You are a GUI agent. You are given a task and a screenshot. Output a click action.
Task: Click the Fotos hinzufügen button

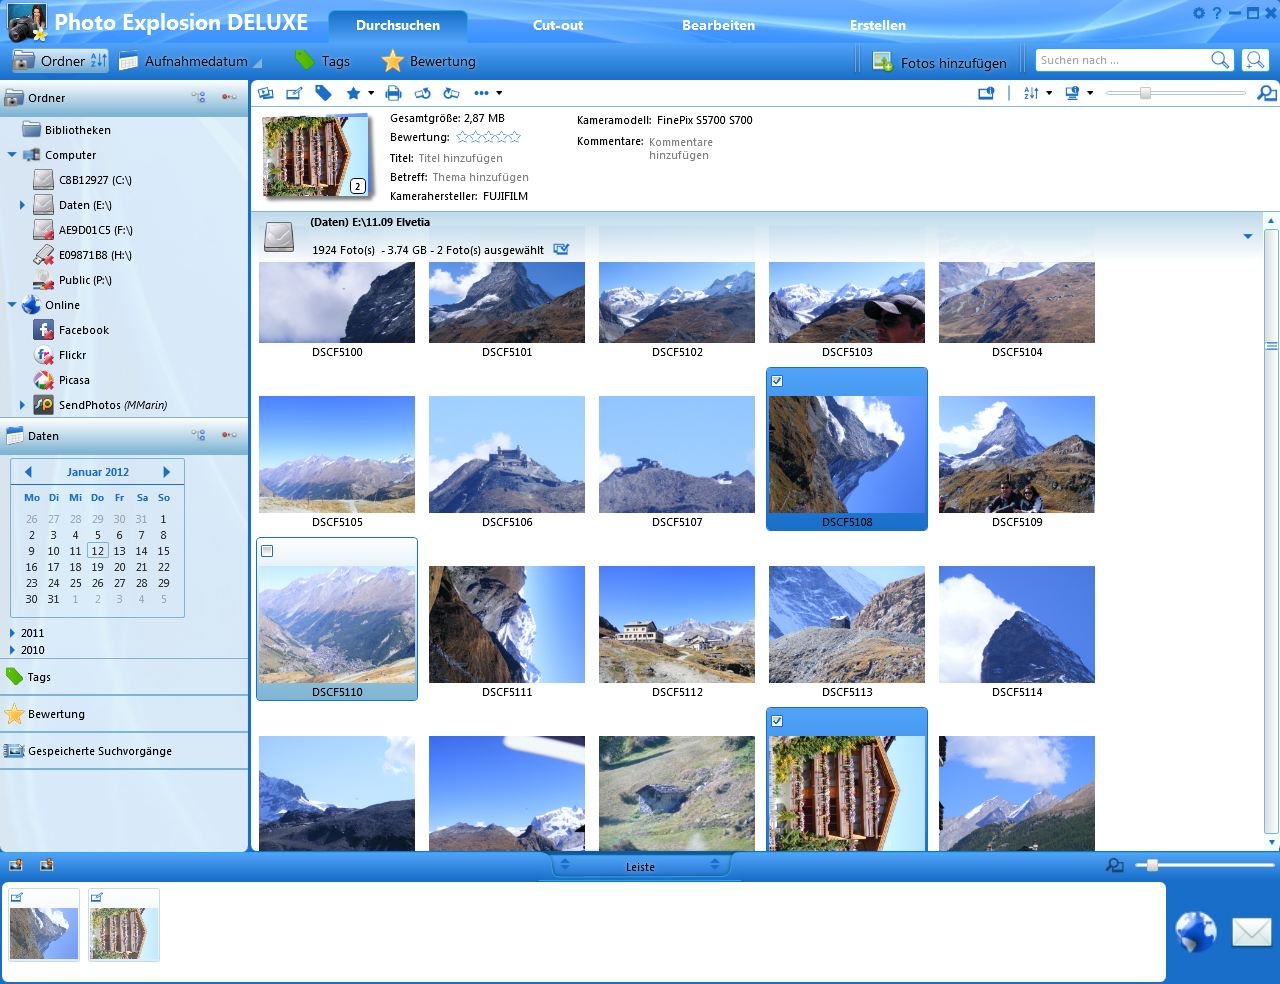(x=940, y=62)
